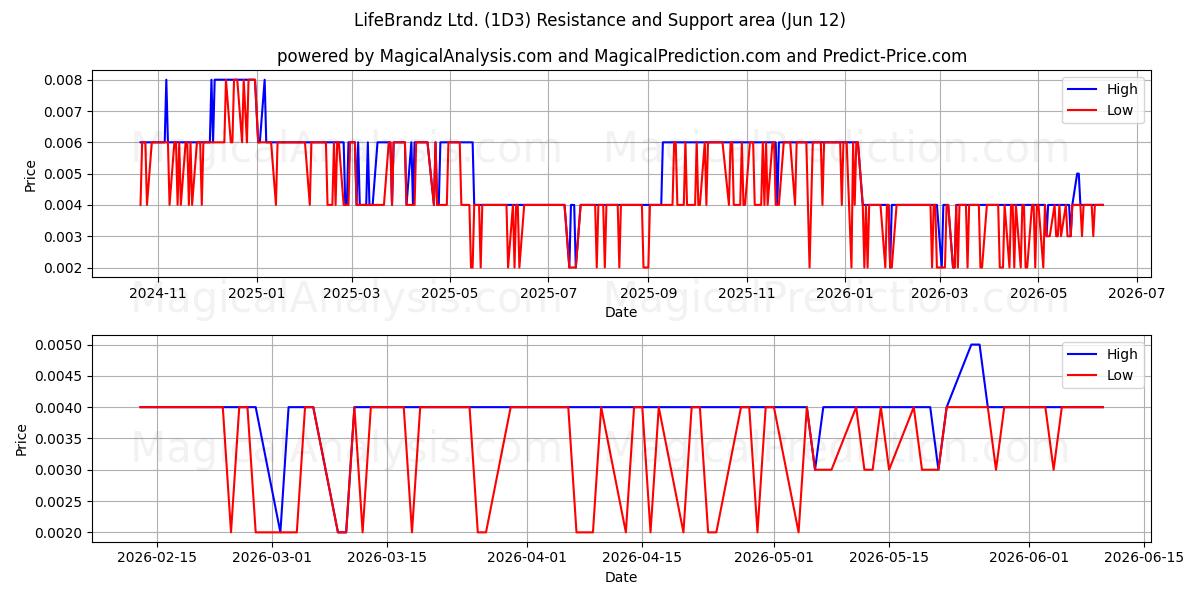
Task: Click the '0.0035' price tick on bottom chart
Action: (x=60, y=439)
